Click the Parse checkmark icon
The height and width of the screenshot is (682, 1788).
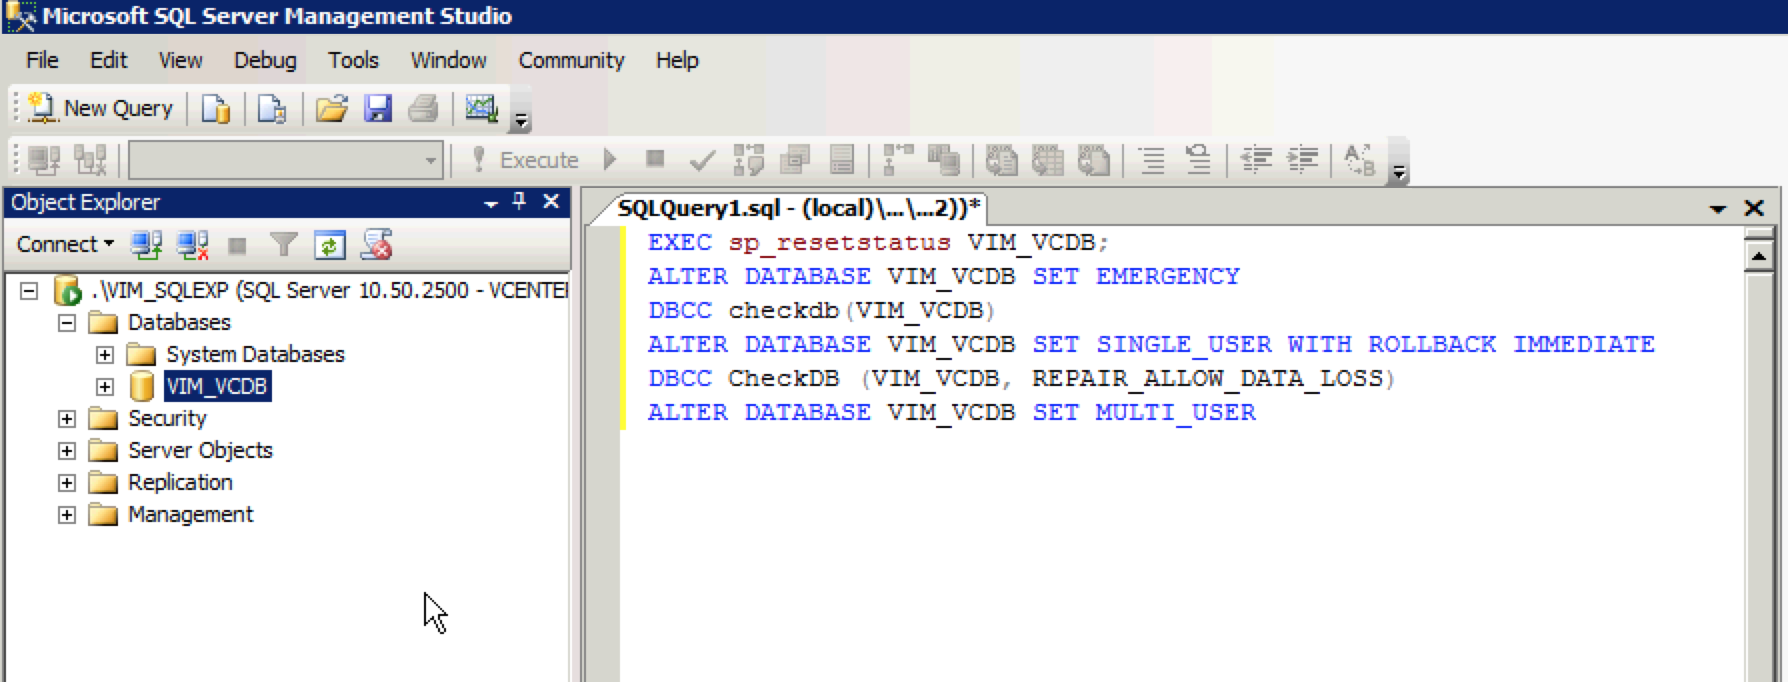click(x=702, y=160)
